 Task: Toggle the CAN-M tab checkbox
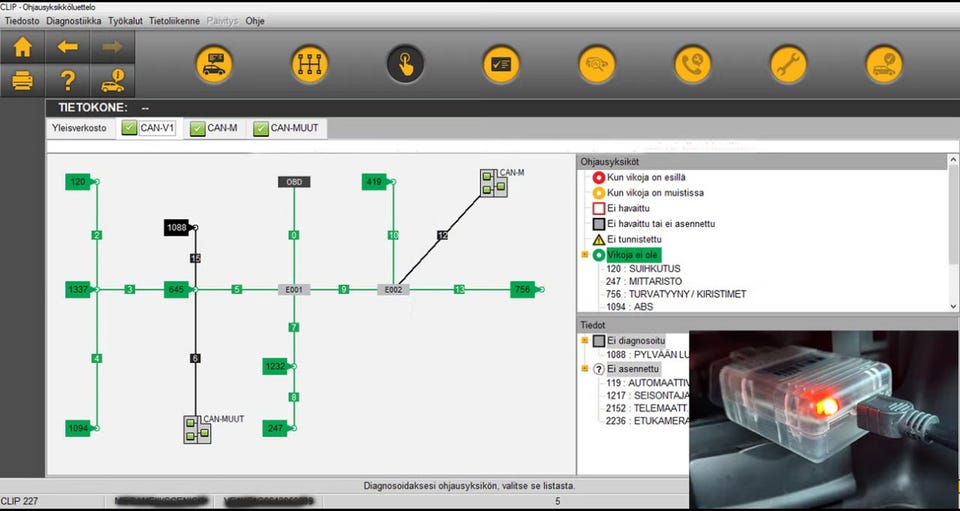click(x=197, y=129)
